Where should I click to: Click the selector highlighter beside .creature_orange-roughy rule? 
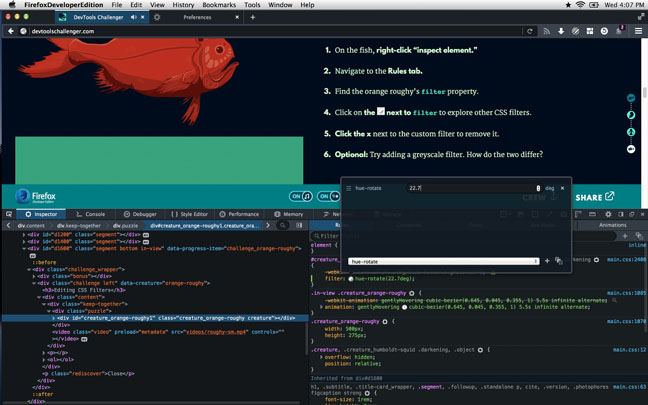[385, 321]
